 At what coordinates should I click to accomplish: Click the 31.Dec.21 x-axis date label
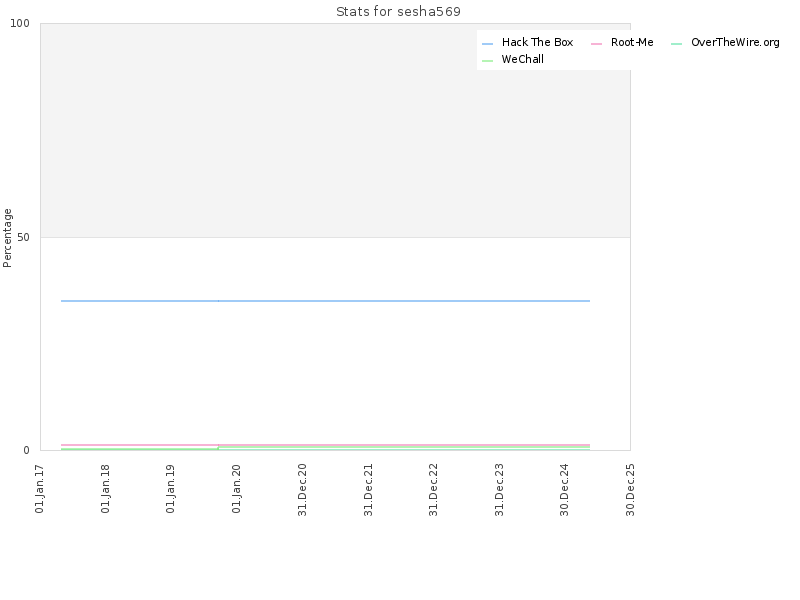point(368,490)
